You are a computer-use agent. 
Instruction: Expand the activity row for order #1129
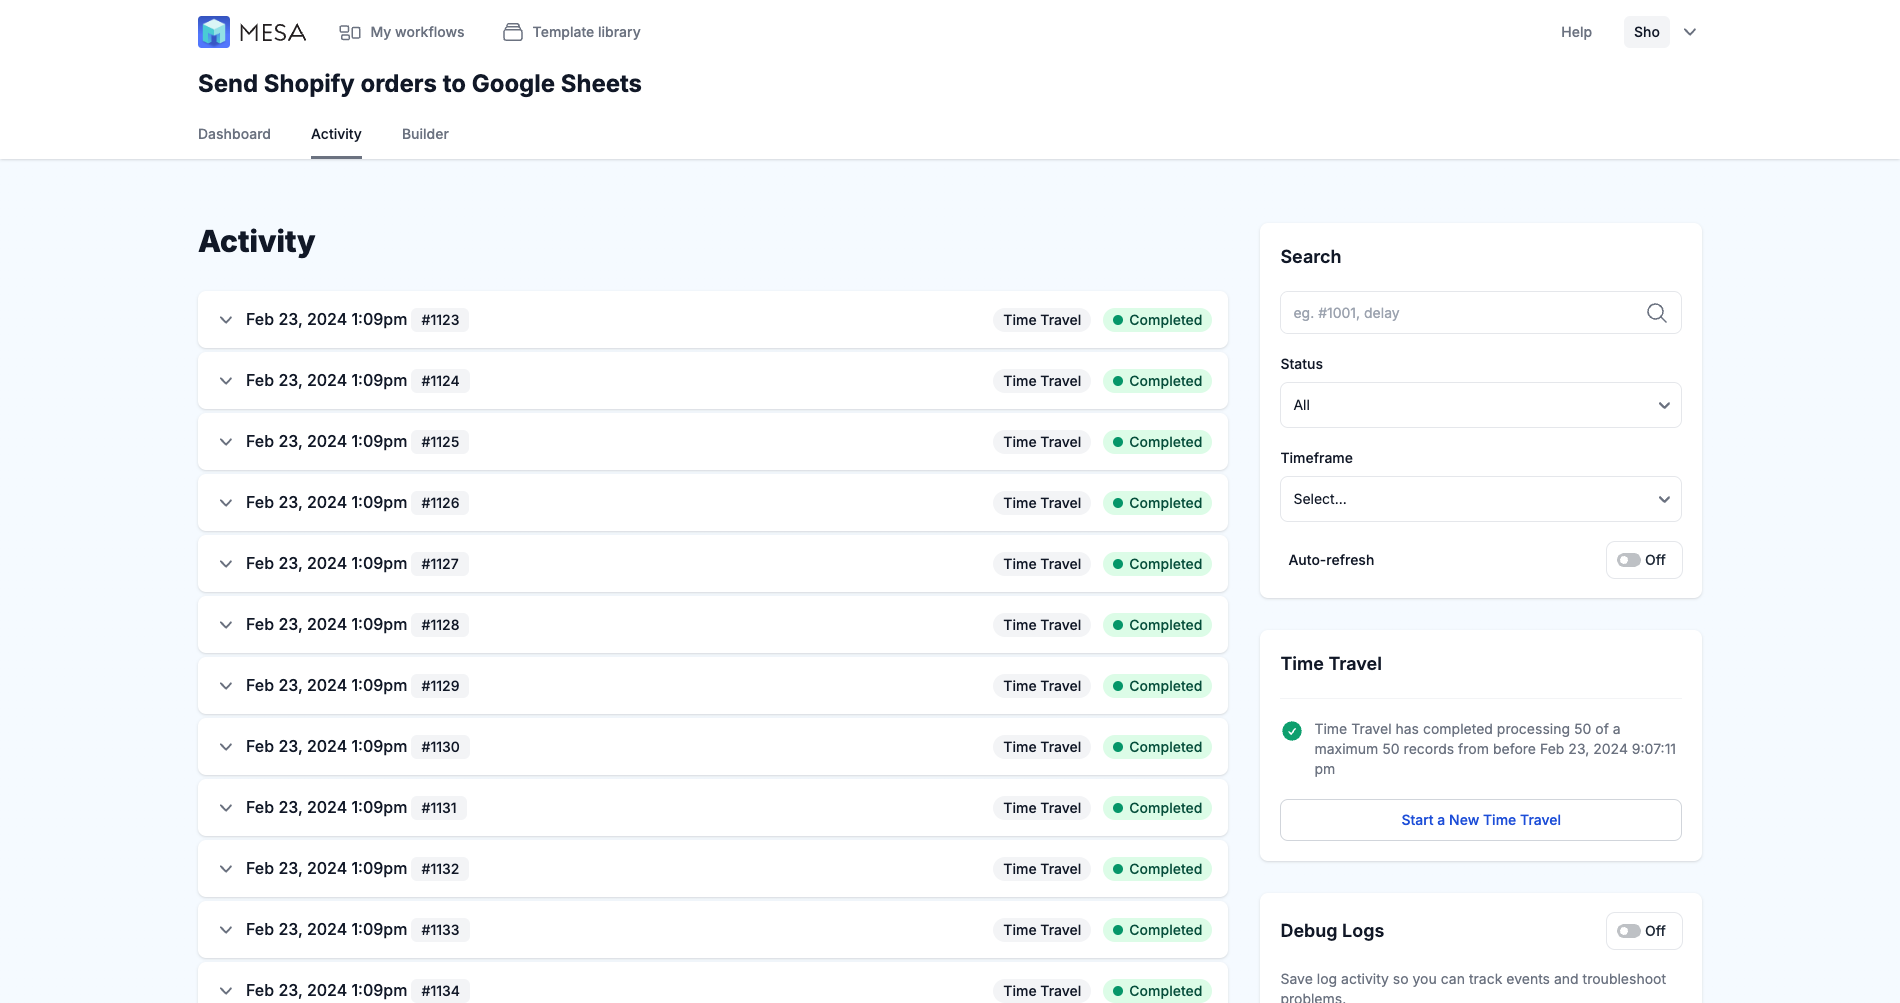tap(226, 686)
